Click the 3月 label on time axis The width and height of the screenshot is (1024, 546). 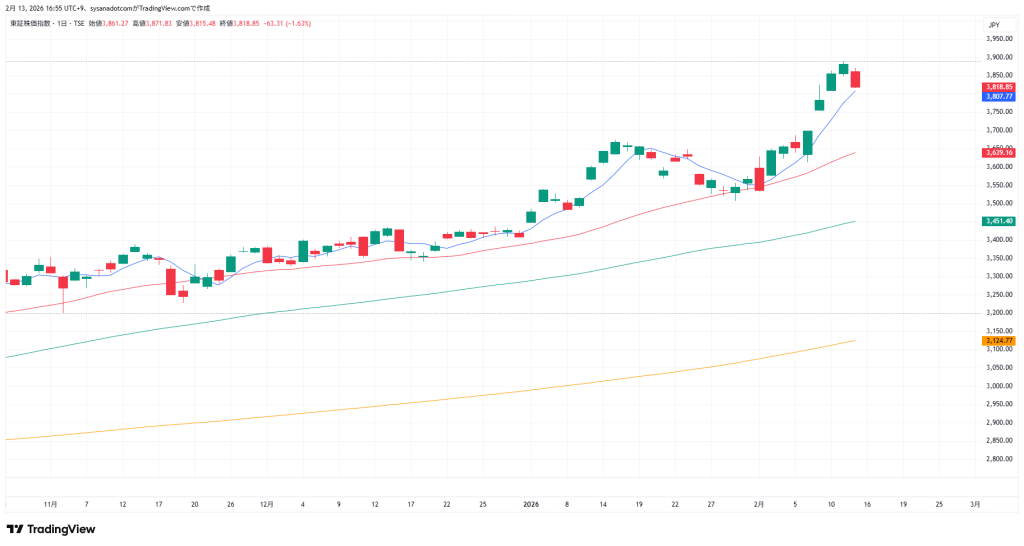point(975,505)
